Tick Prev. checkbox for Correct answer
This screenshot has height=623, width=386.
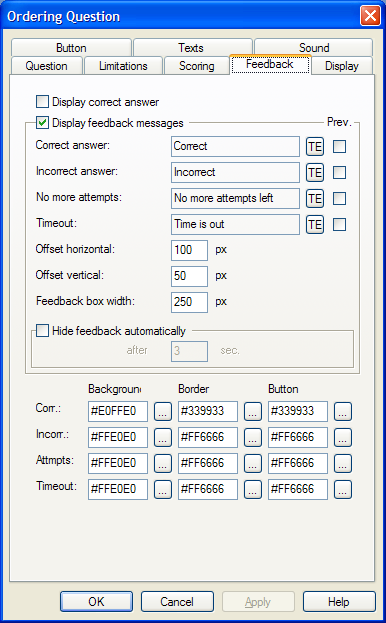pos(339,147)
